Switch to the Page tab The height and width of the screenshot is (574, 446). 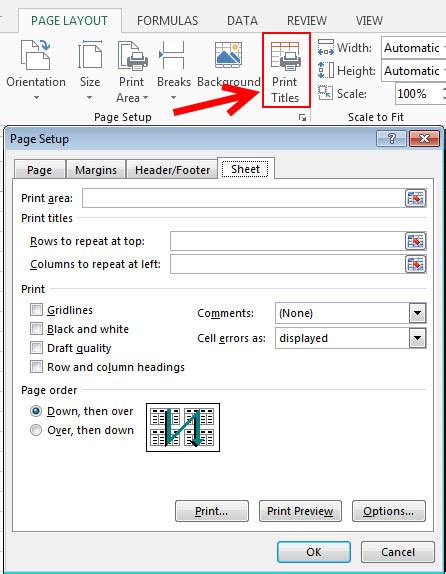[40, 170]
